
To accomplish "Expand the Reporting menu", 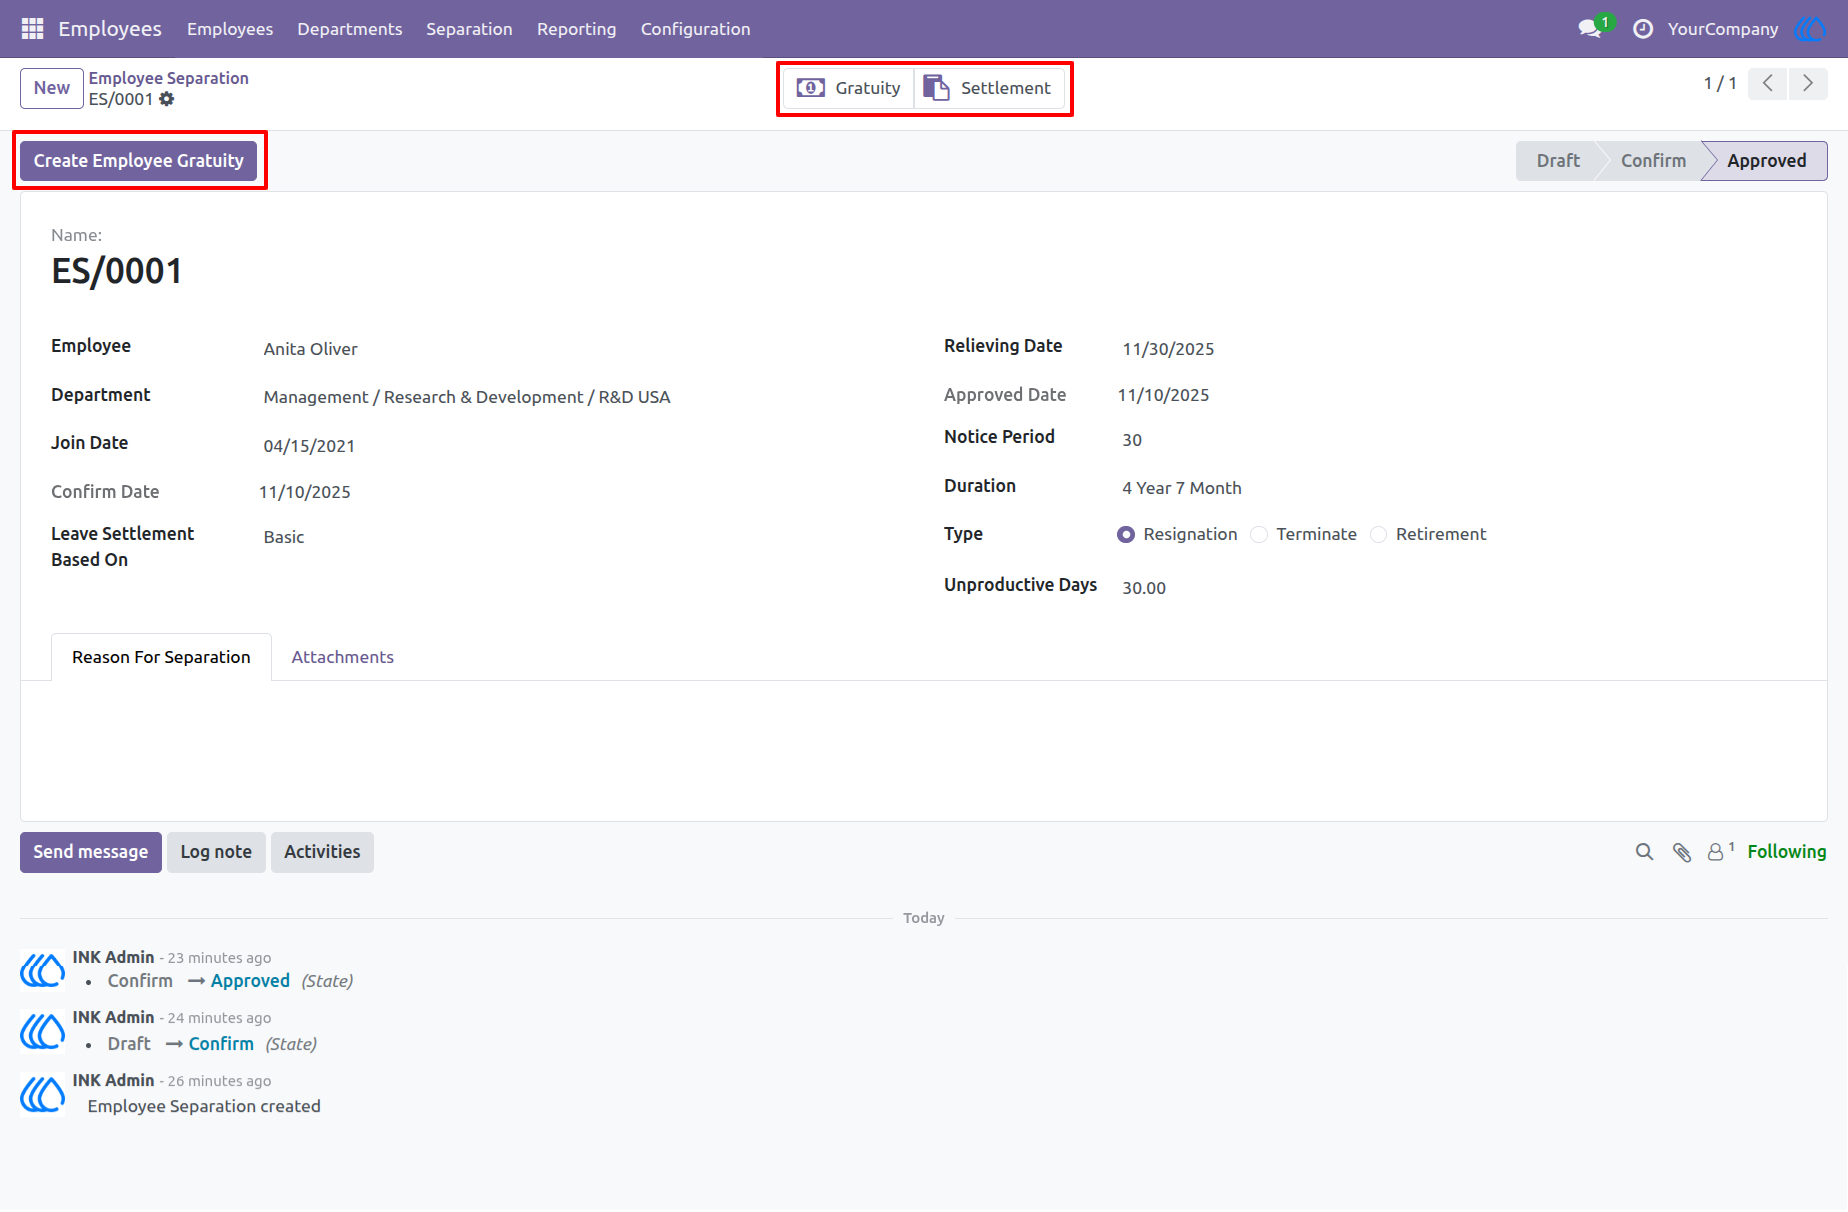I will [x=577, y=29].
